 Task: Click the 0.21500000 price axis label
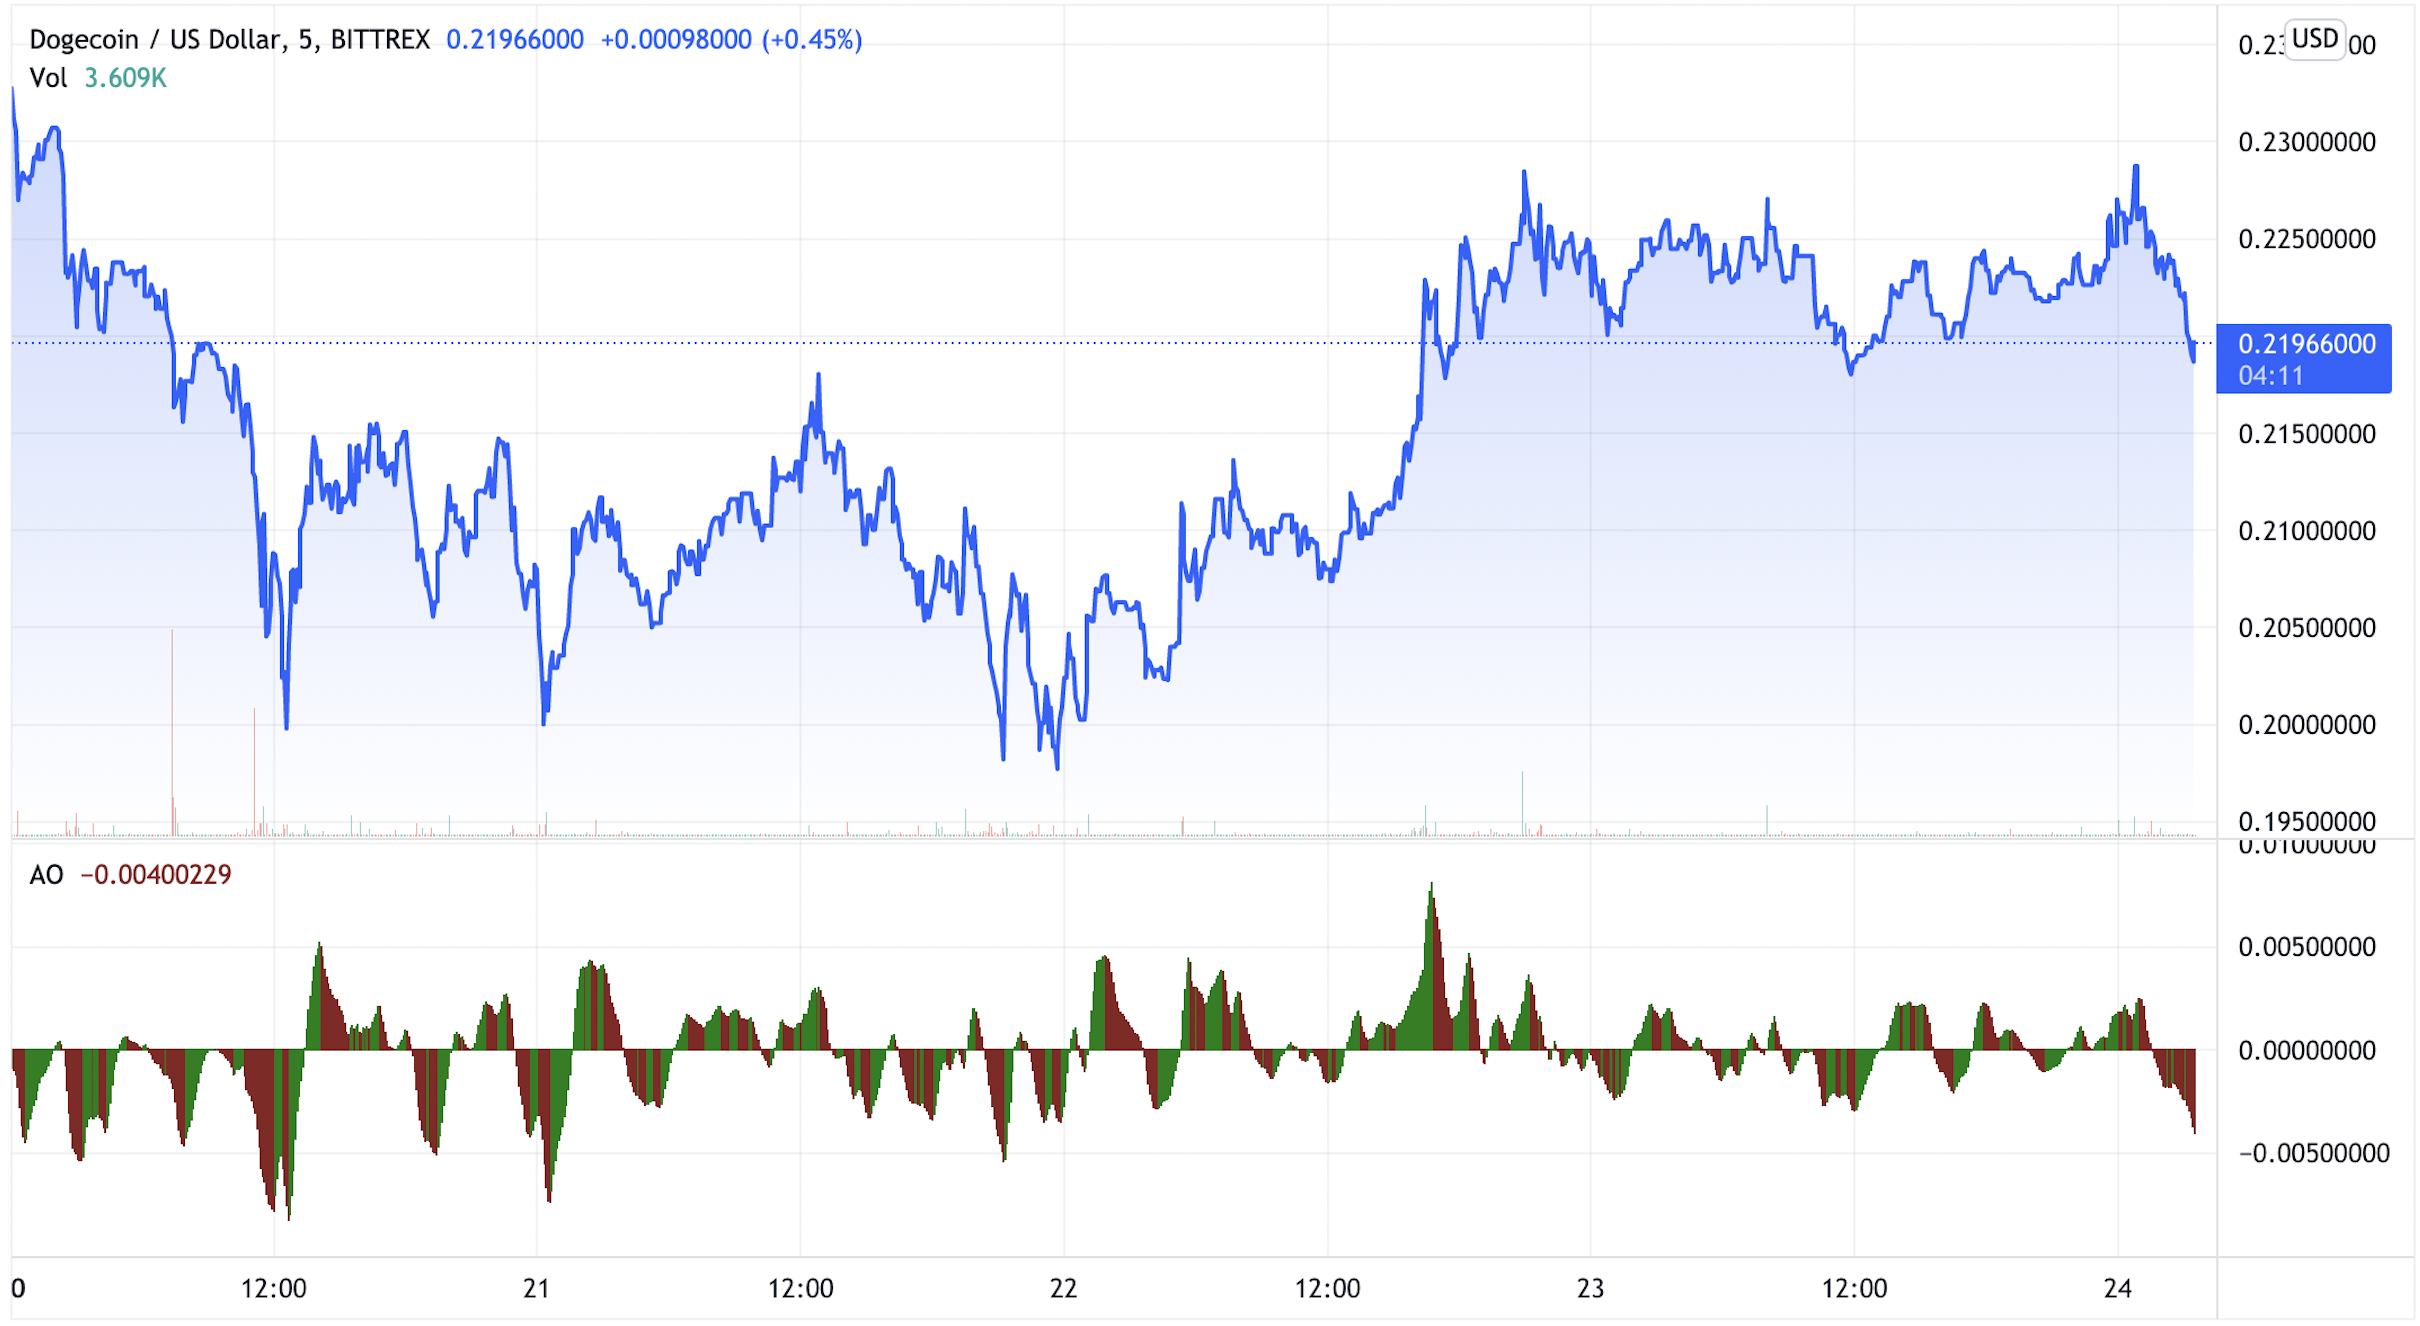(2306, 434)
